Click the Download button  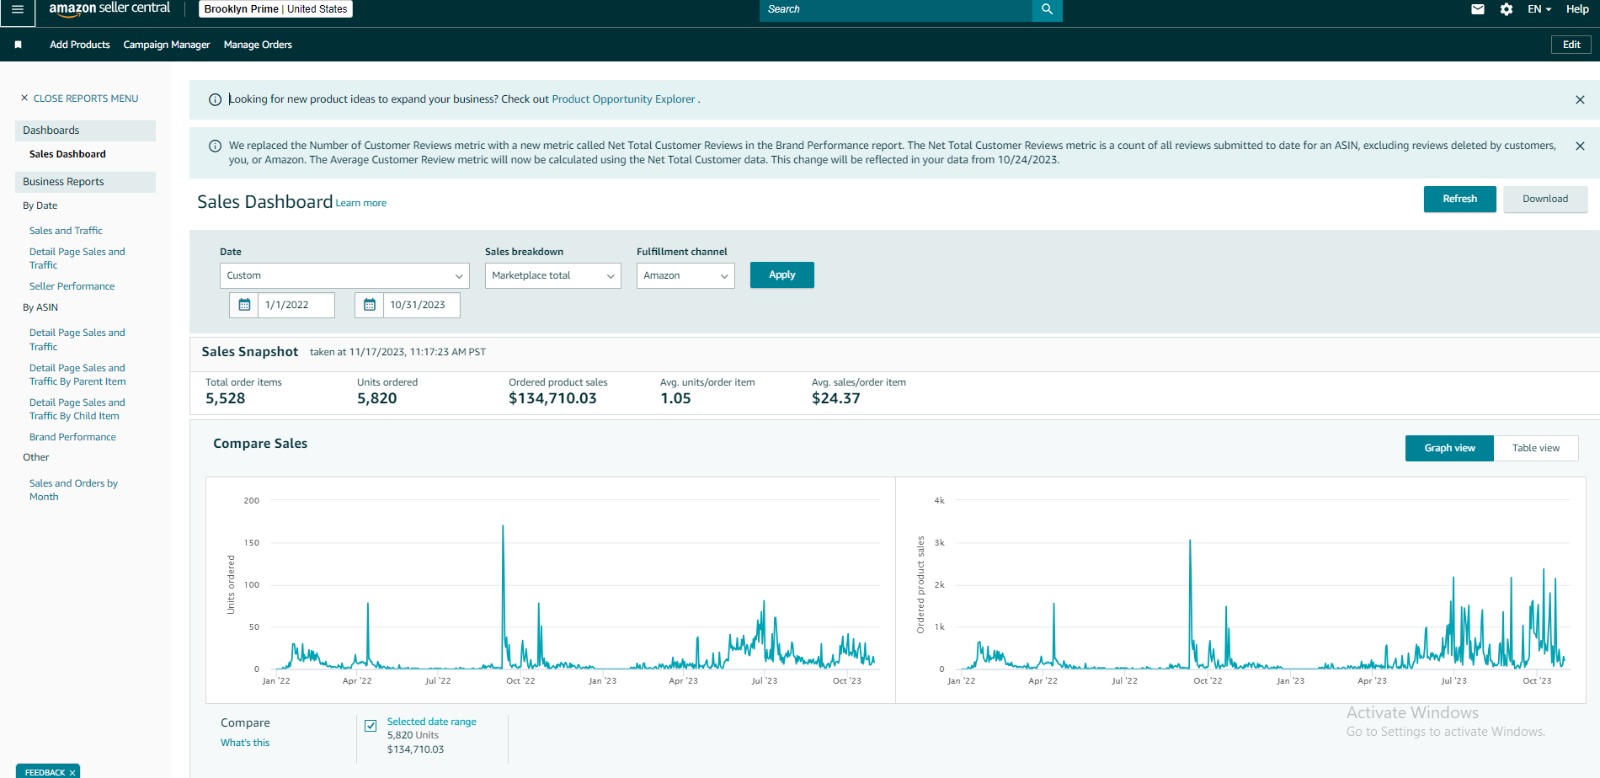click(x=1545, y=199)
